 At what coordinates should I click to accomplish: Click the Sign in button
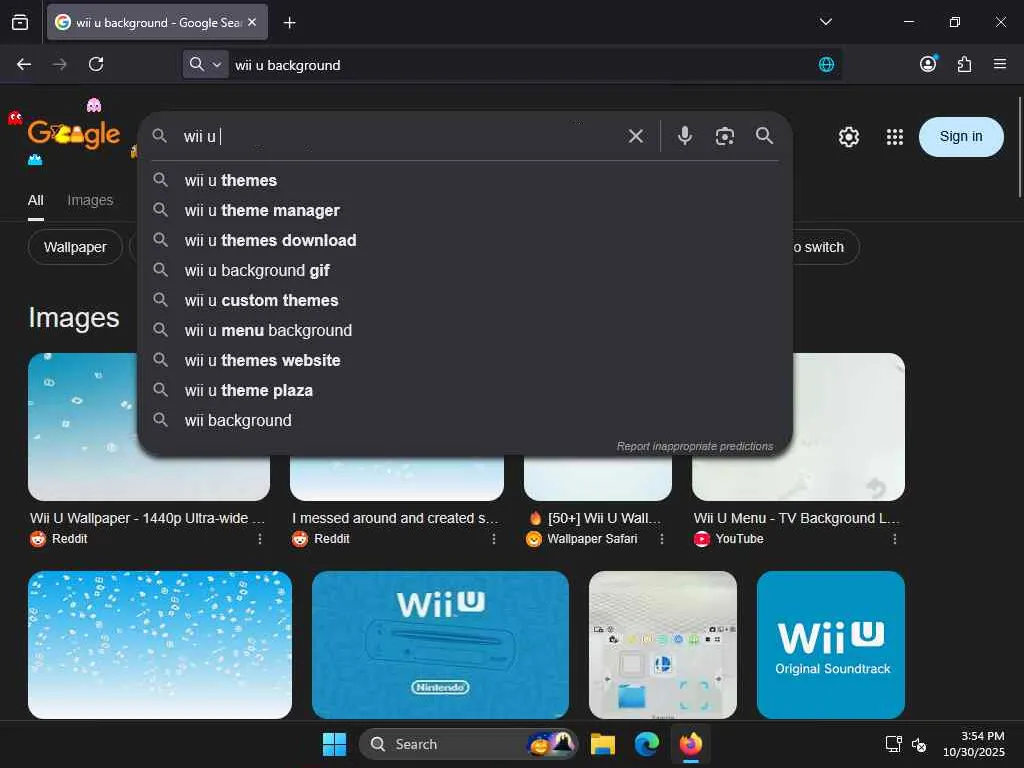[961, 136]
